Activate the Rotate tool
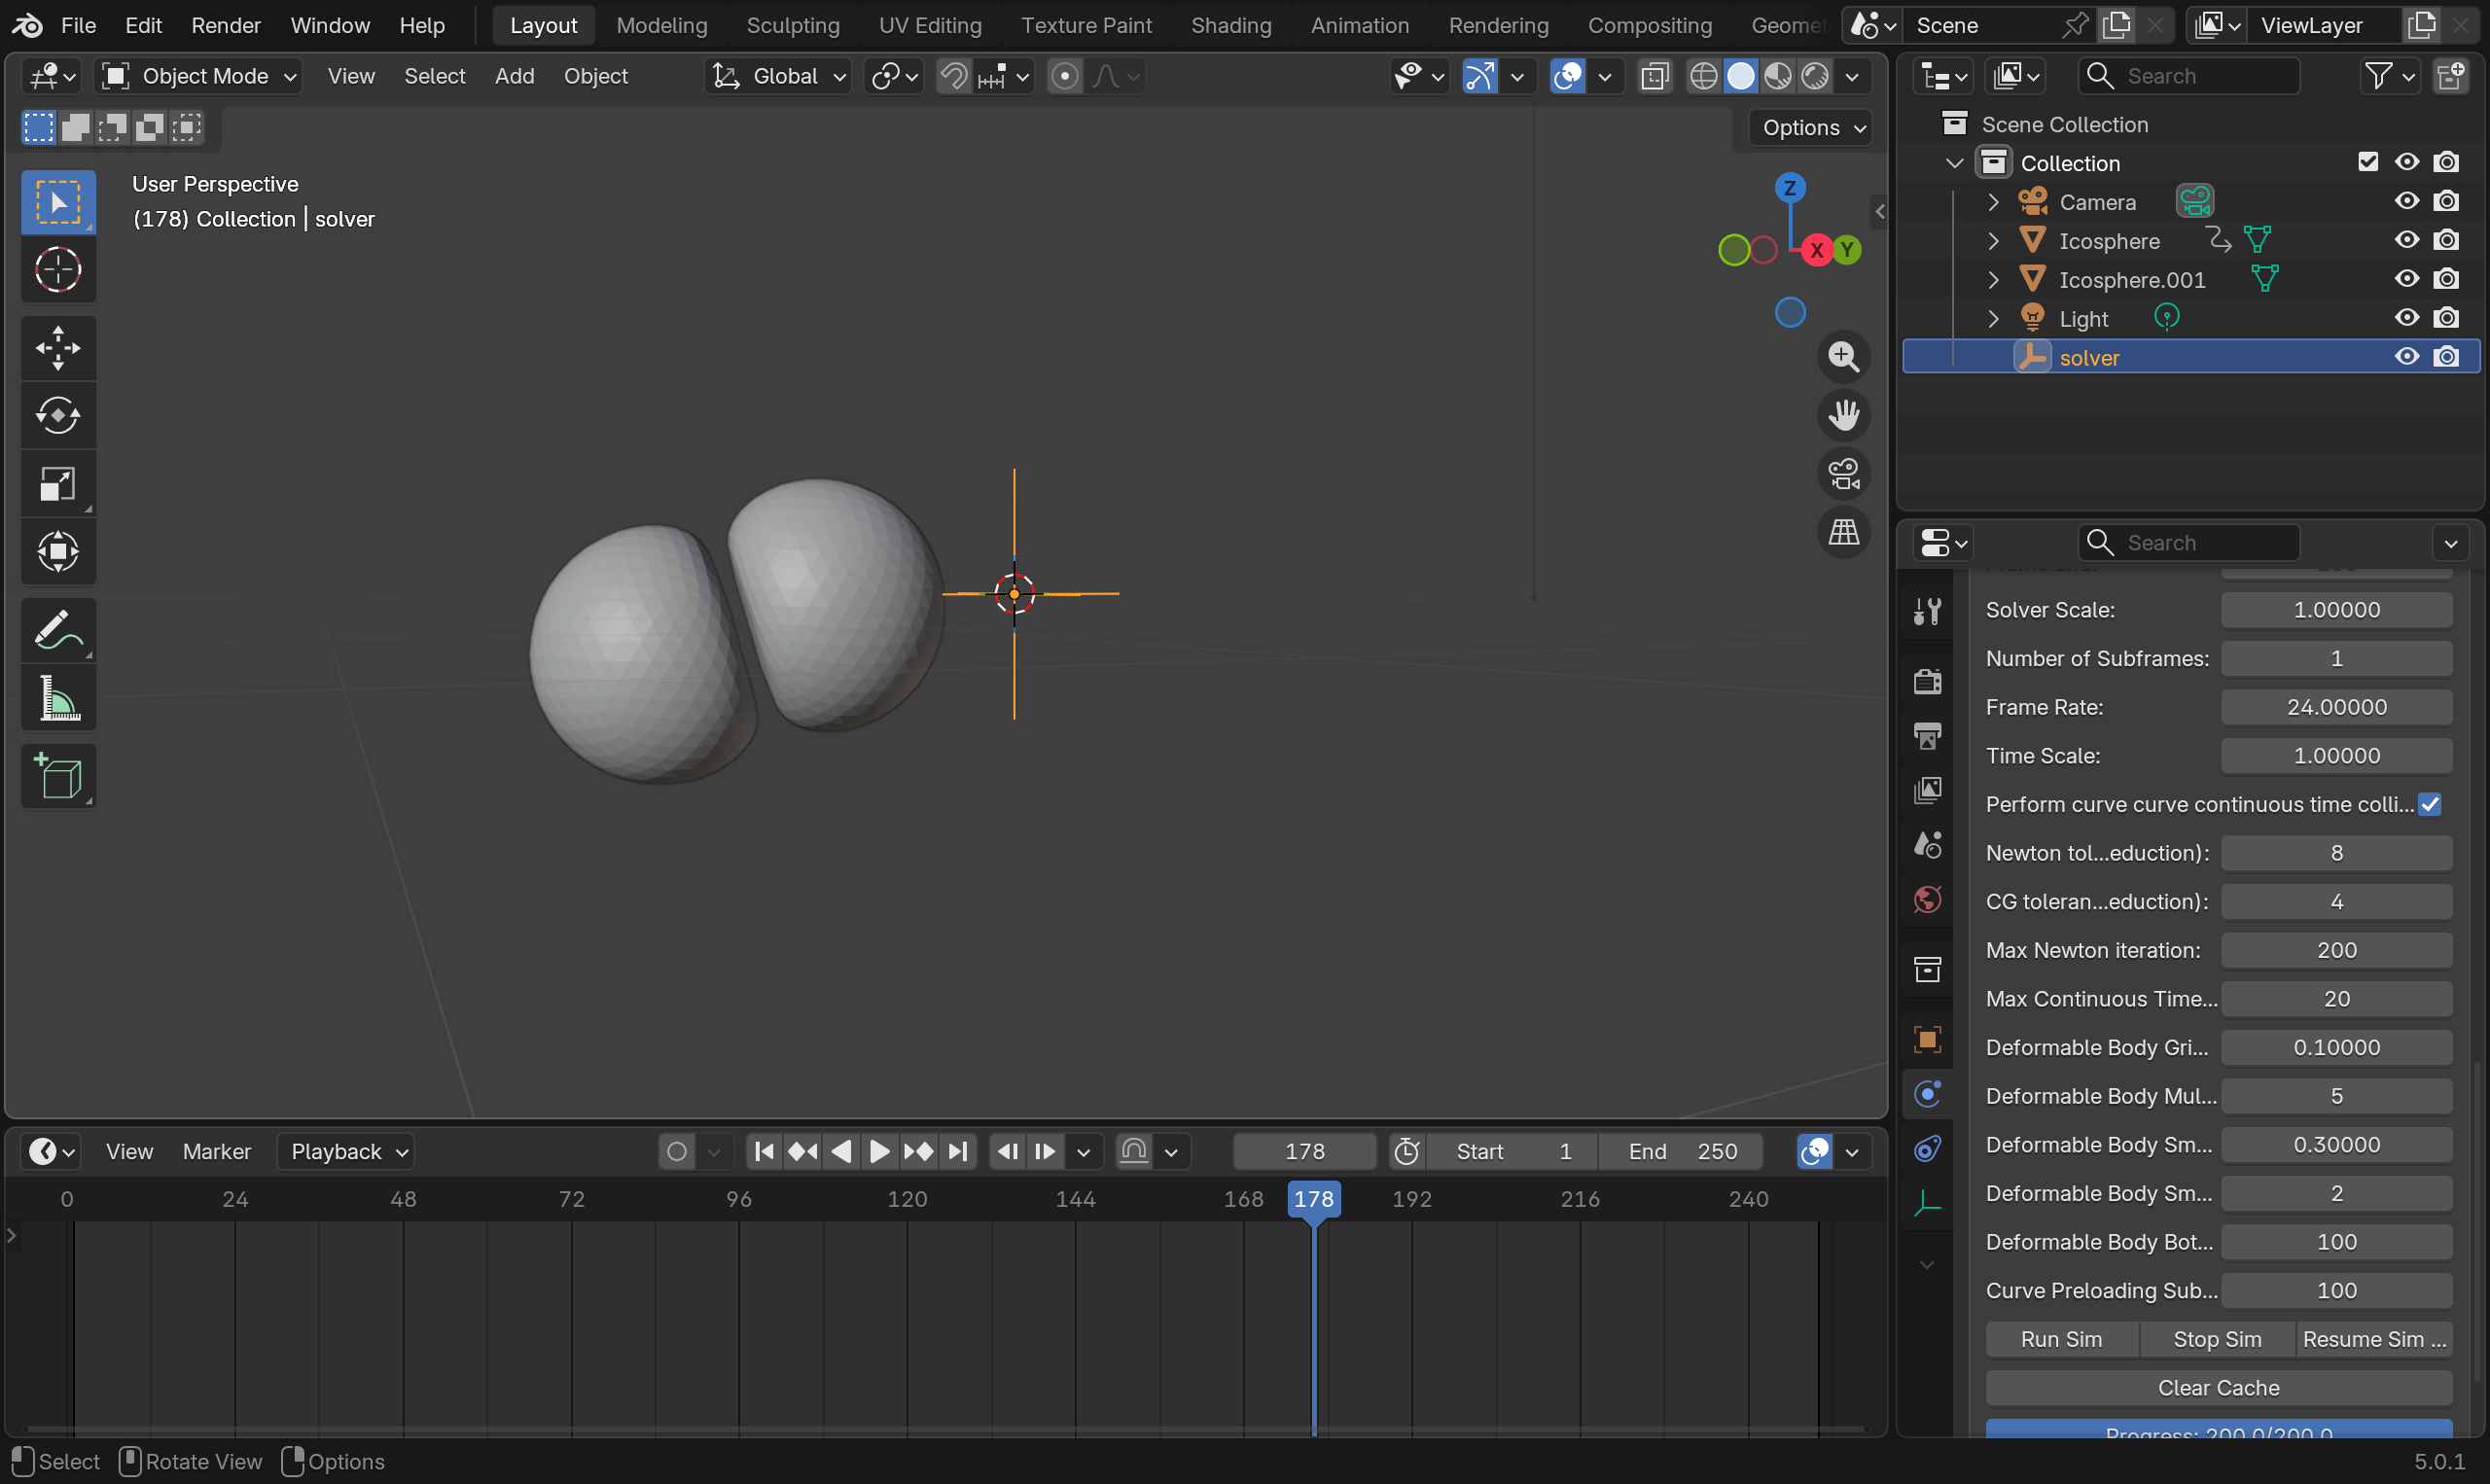The image size is (2490, 1484). 58,415
